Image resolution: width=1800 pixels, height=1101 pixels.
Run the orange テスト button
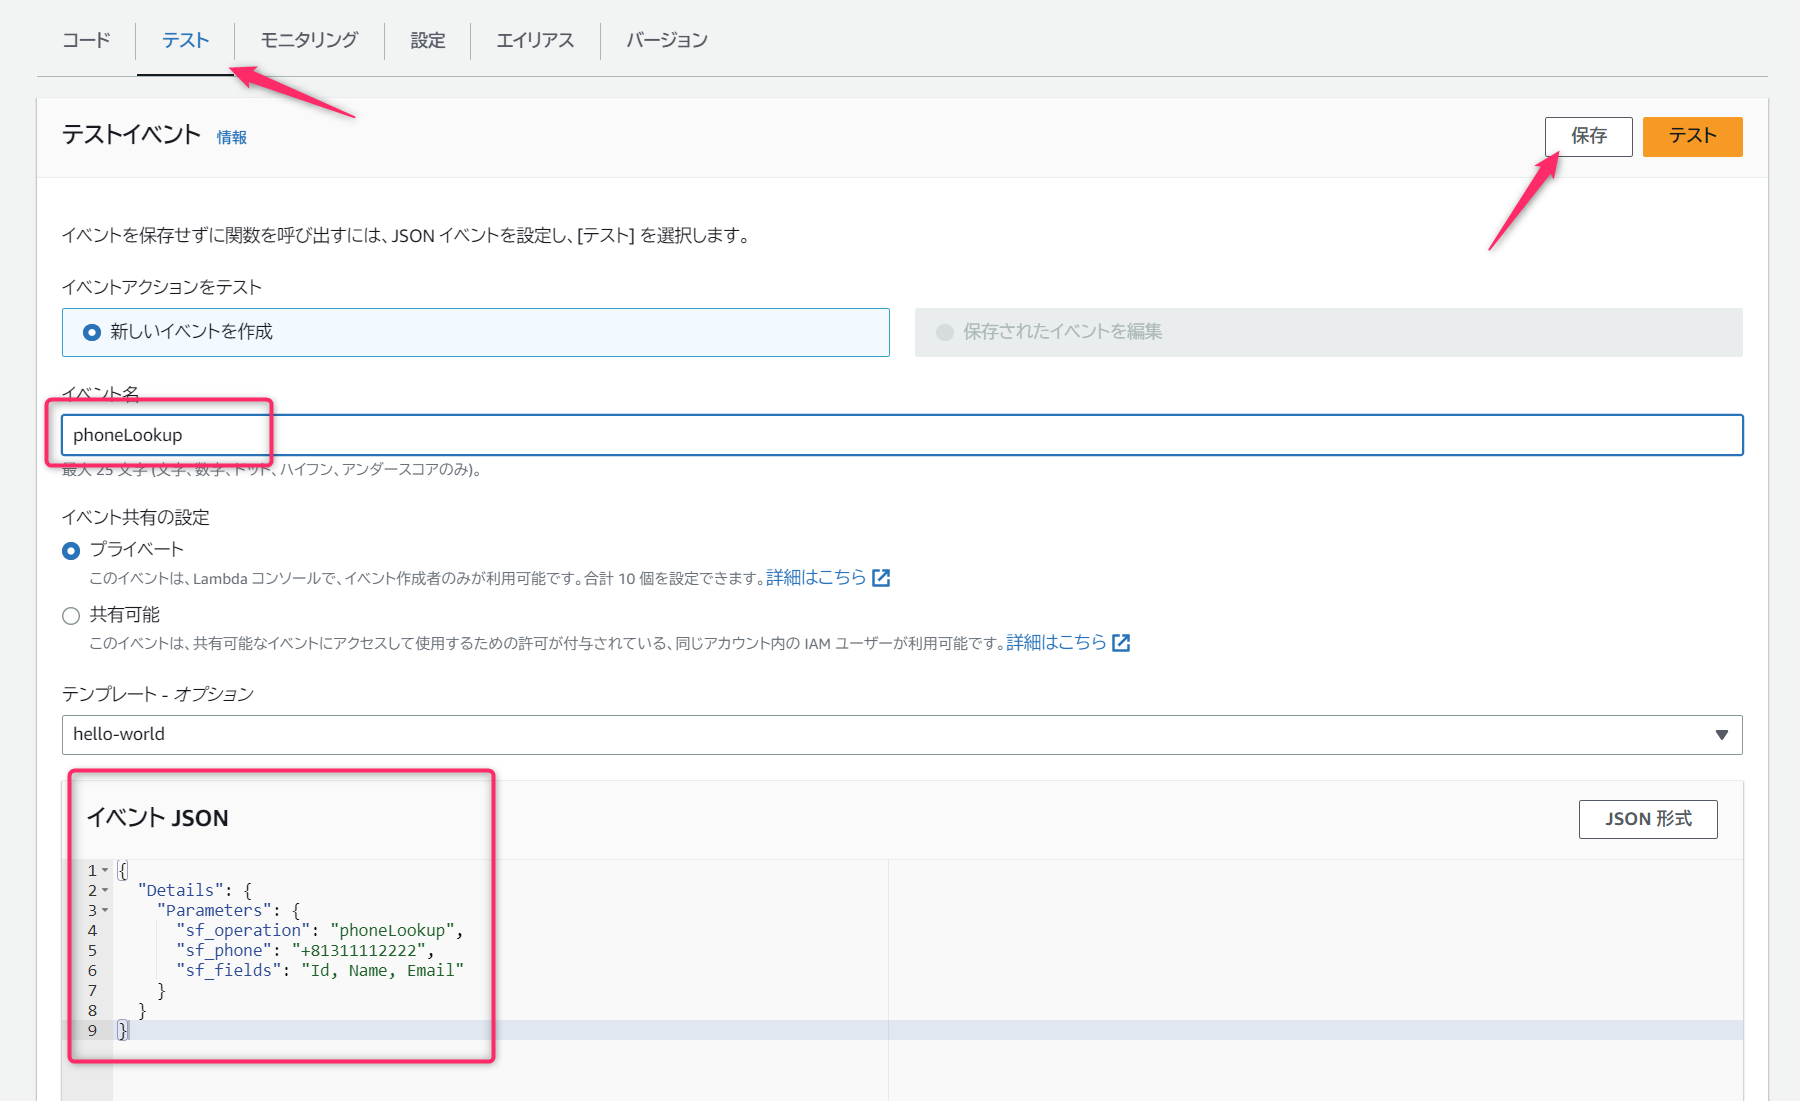1692,136
